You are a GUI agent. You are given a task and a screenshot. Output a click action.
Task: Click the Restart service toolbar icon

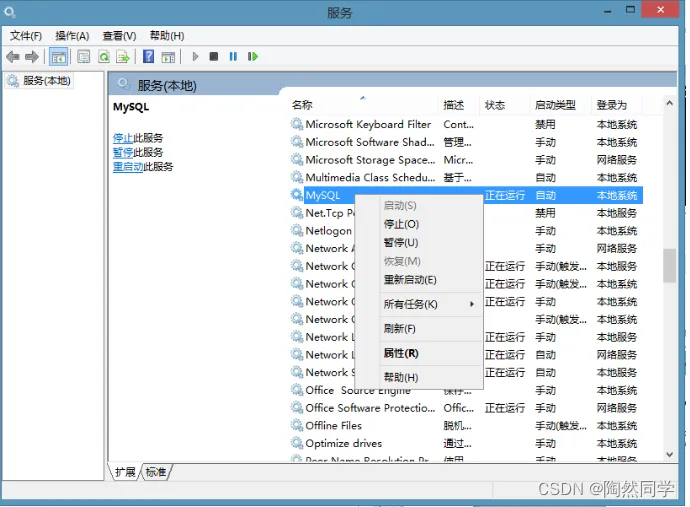pyautogui.click(x=253, y=56)
